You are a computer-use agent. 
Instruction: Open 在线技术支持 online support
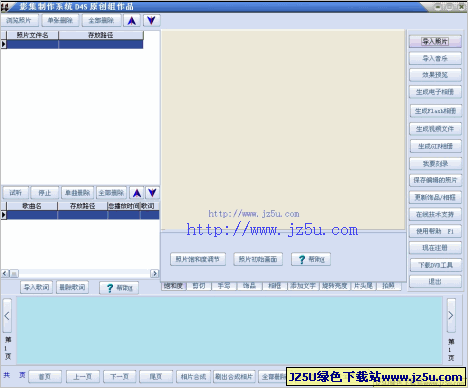click(435, 214)
